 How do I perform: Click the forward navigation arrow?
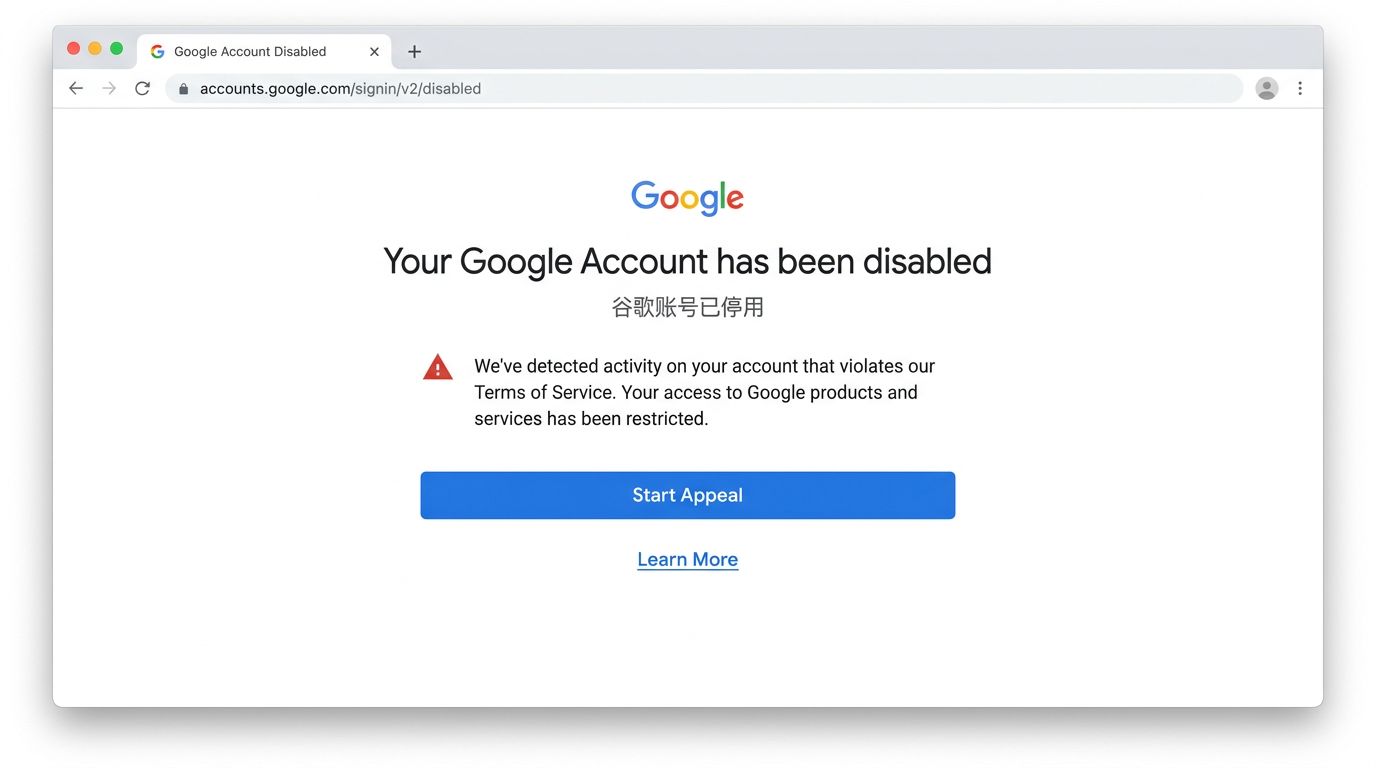pos(109,88)
